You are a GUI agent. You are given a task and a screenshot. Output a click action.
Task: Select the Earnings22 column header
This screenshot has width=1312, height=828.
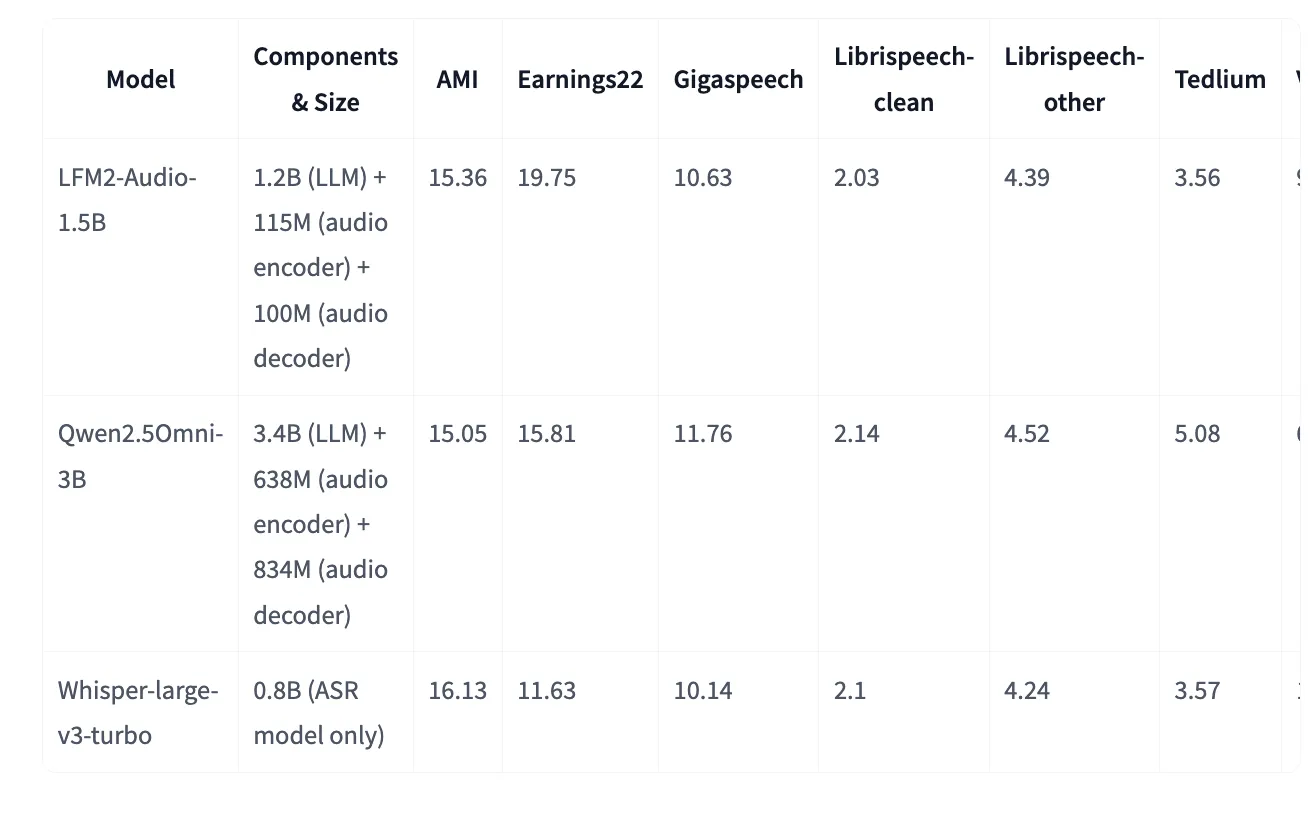pos(580,79)
